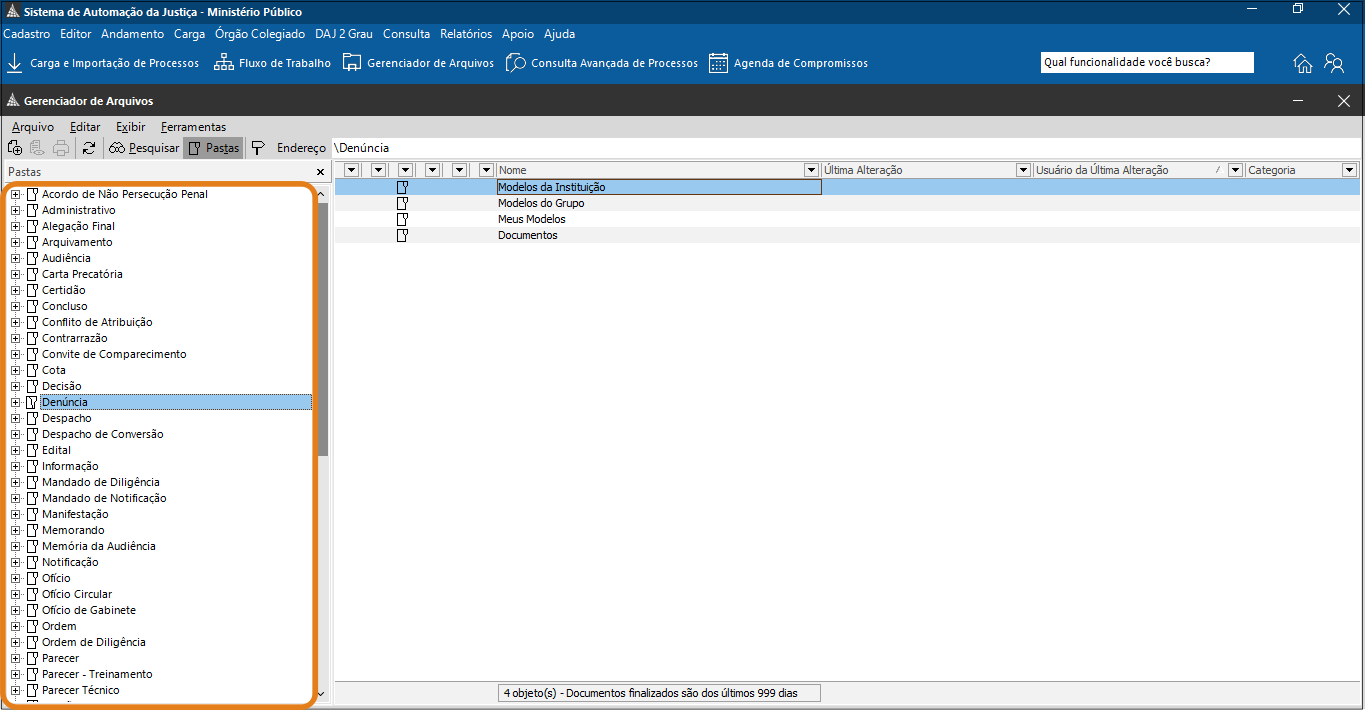Click the folder tree scrollbar down arrow
The width and height of the screenshot is (1365, 710).
pyautogui.click(x=321, y=693)
